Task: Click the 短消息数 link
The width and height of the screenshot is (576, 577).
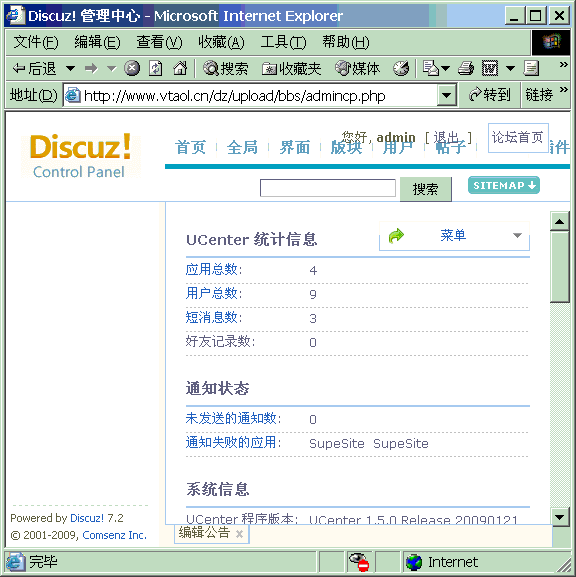Action: 212,317
